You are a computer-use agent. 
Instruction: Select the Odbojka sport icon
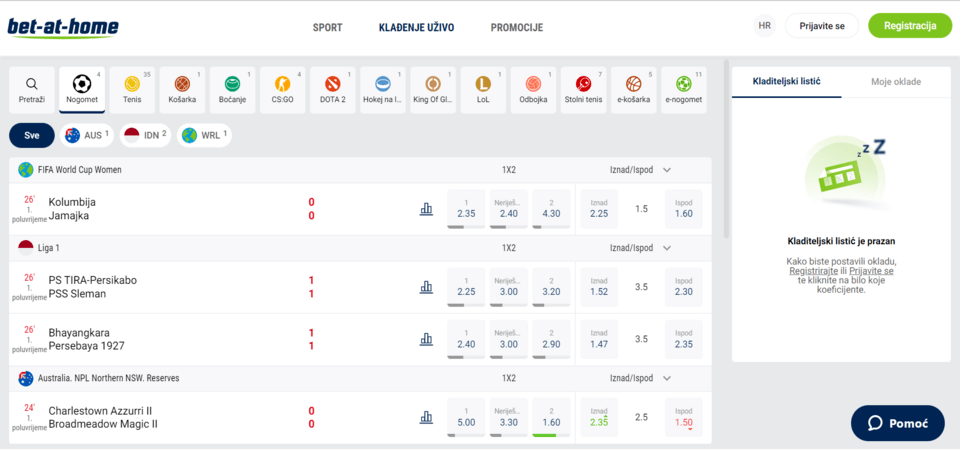(x=534, y=90)
